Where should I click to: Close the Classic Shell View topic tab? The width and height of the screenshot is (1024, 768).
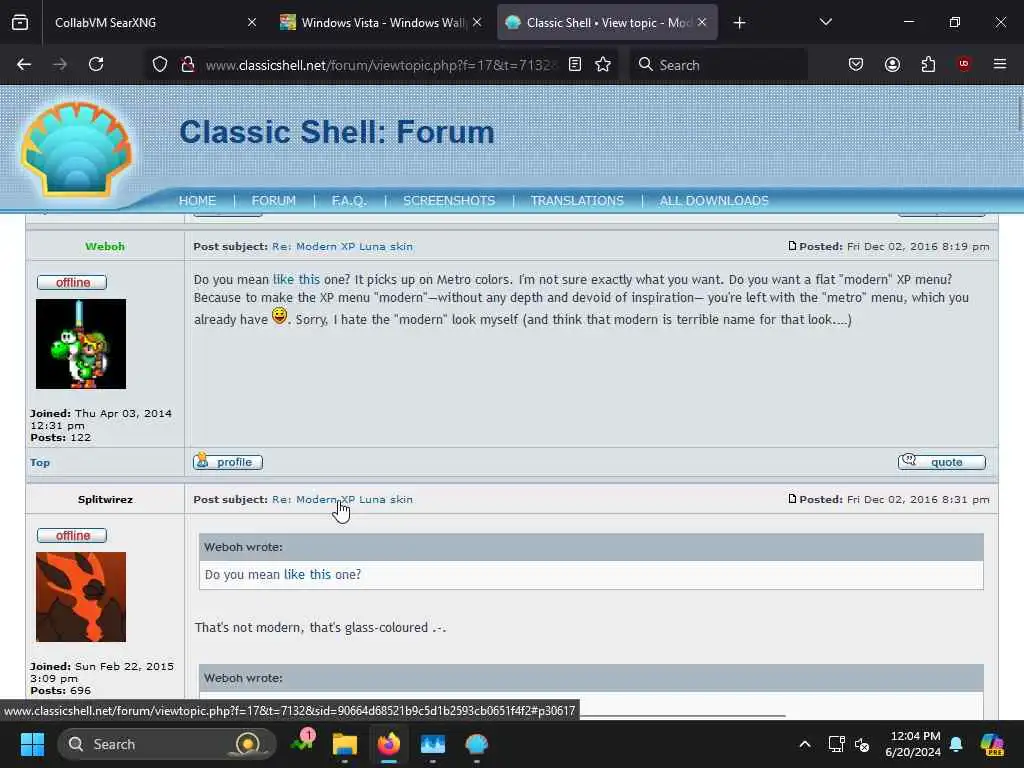[702, 22]
